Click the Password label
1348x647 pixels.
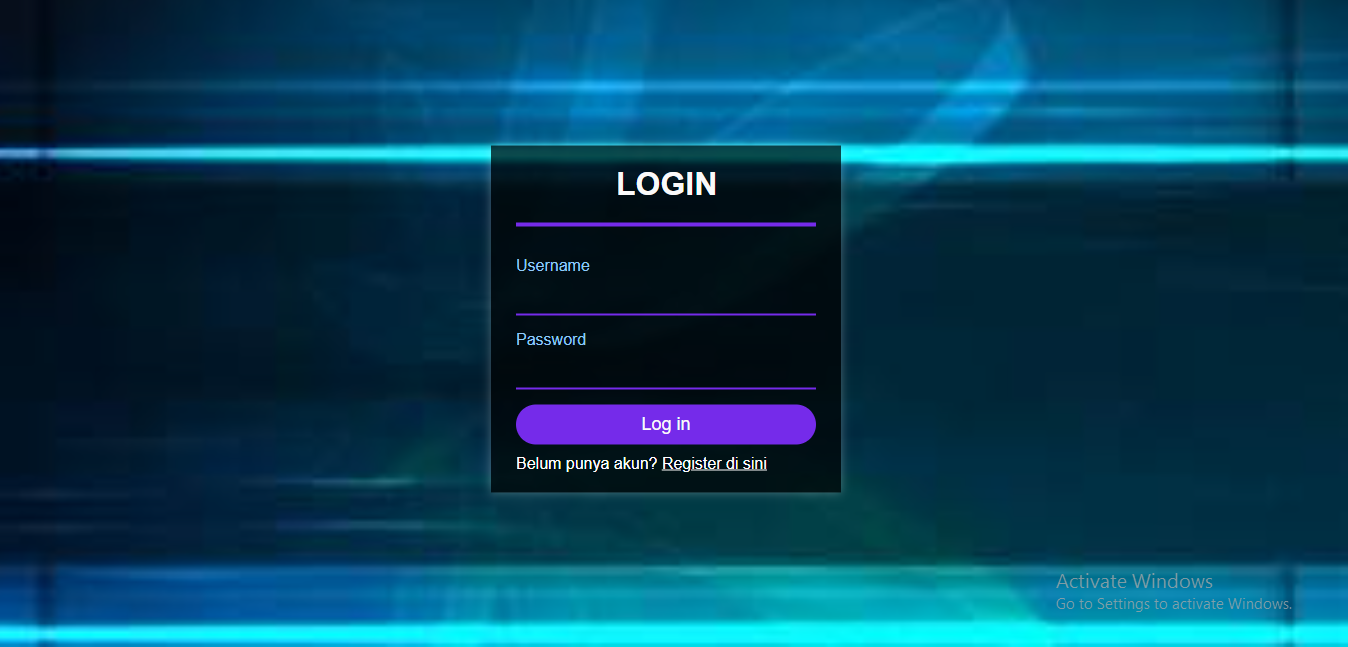pos(551,339)
